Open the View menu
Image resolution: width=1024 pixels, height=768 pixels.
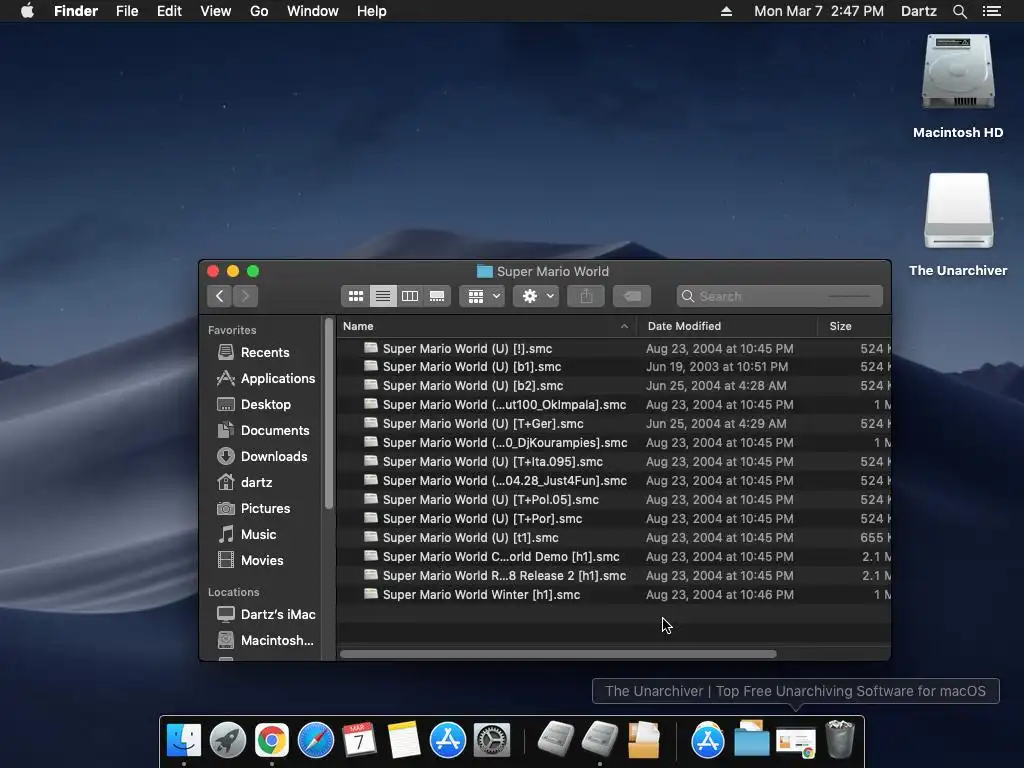point(216,11)
